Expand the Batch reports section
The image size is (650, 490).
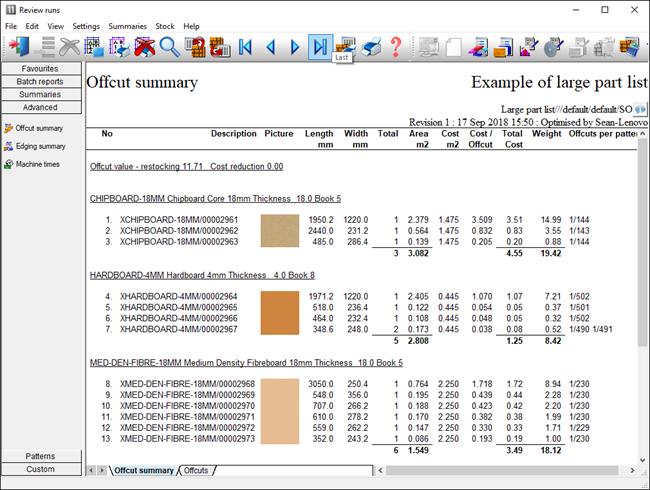click(x=40, y=81)
